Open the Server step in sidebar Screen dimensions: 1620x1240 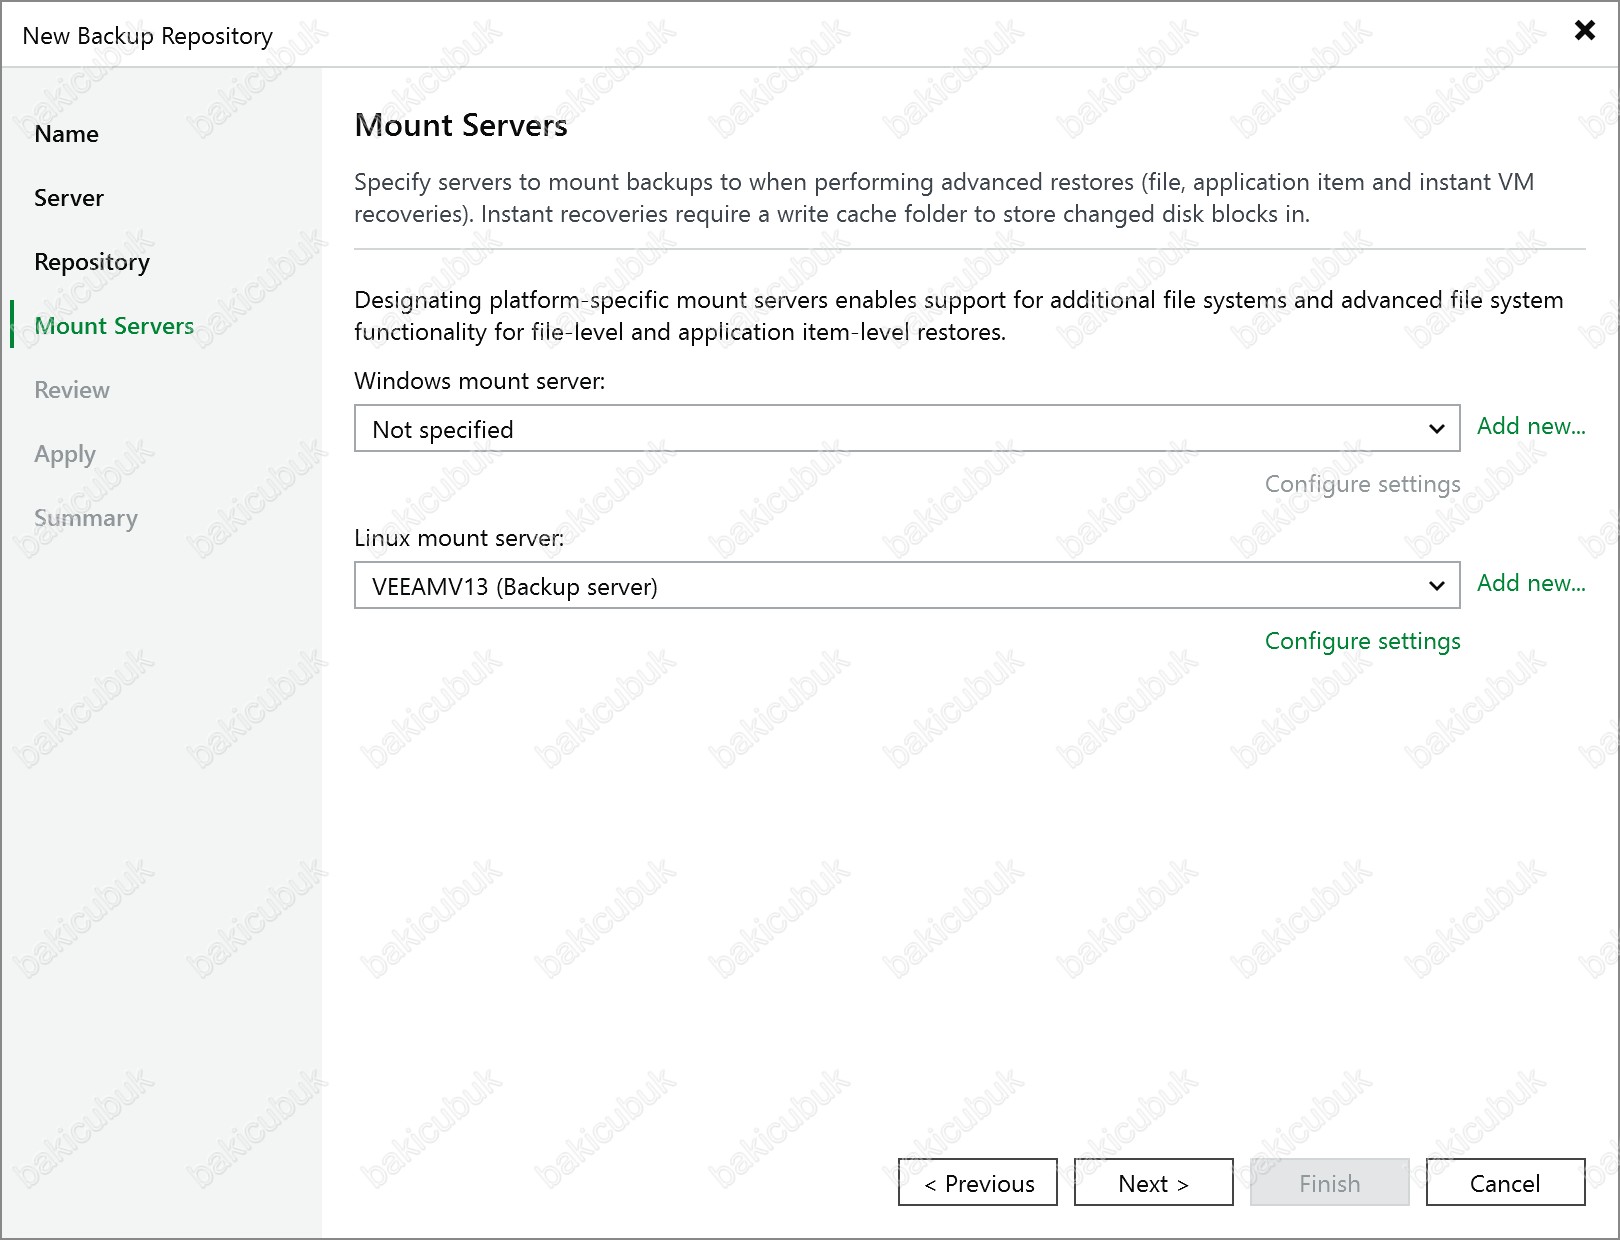coord(69,198)
